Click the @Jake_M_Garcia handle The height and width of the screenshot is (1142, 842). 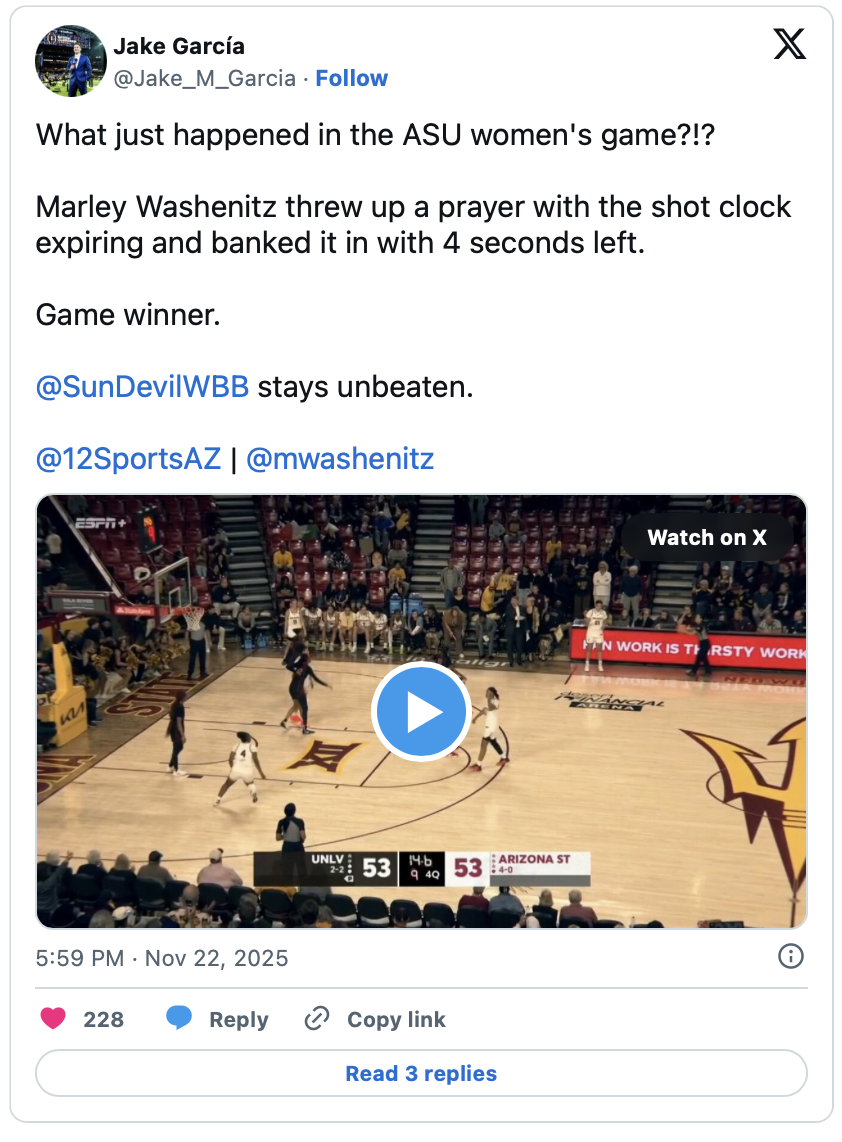point(204,78)
